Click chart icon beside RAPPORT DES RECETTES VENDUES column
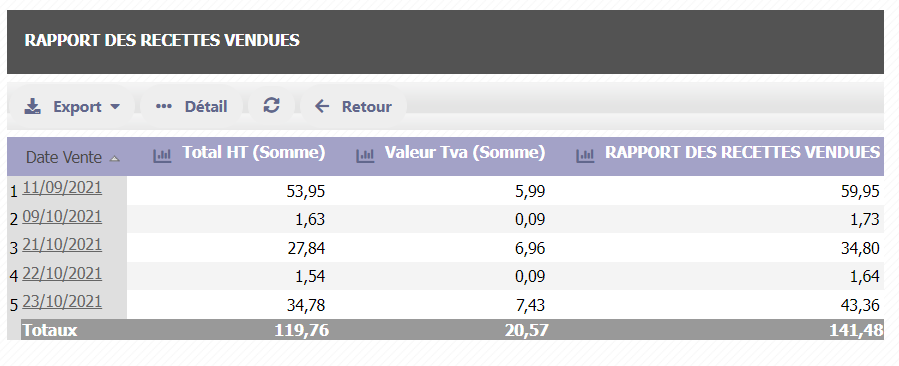The width and height of the screenshot is (899, 366). pyautogui.click(x=585, y=155)
